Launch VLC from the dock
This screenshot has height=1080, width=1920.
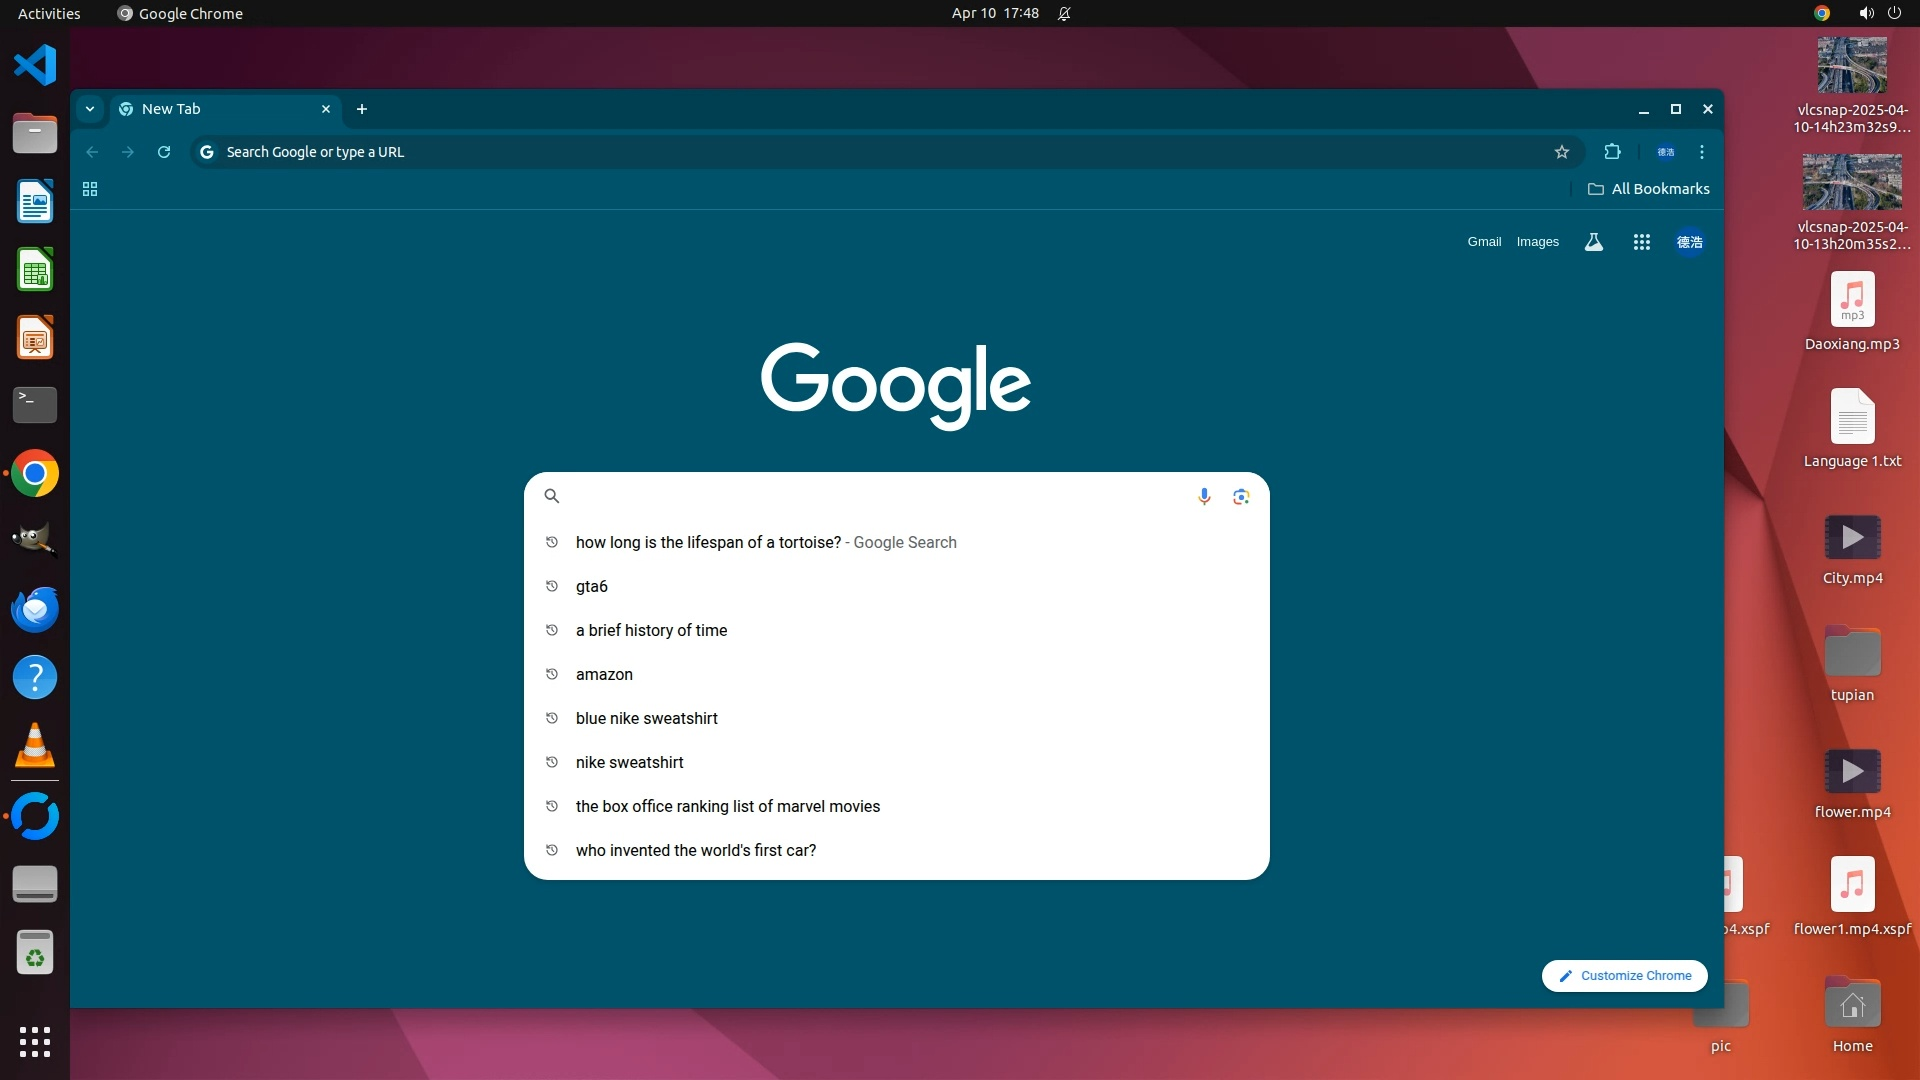point(35,746)
